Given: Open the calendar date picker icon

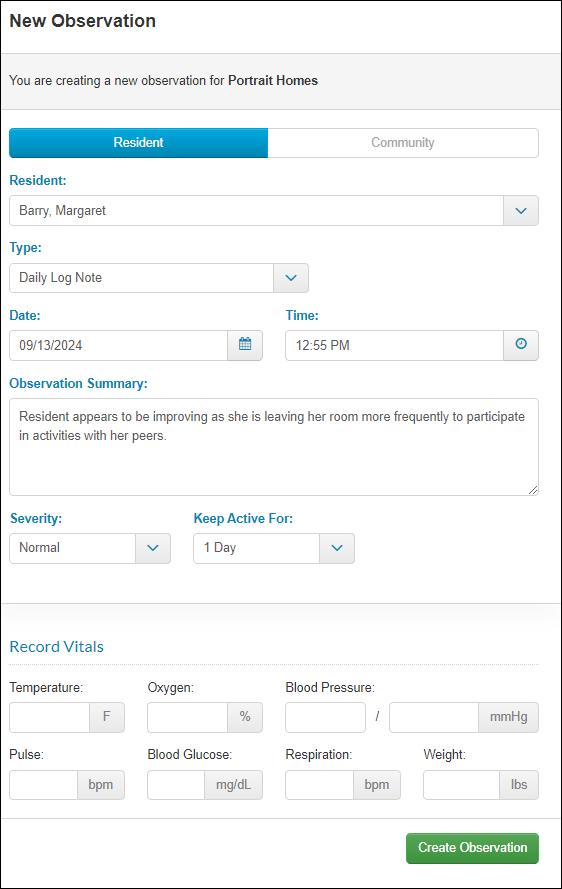Looking at the screenshot, I should 245,345.
